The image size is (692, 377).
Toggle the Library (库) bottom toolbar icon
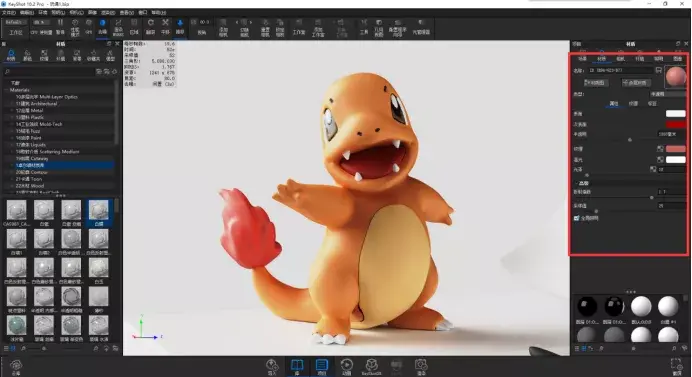[x=297, y=367]
